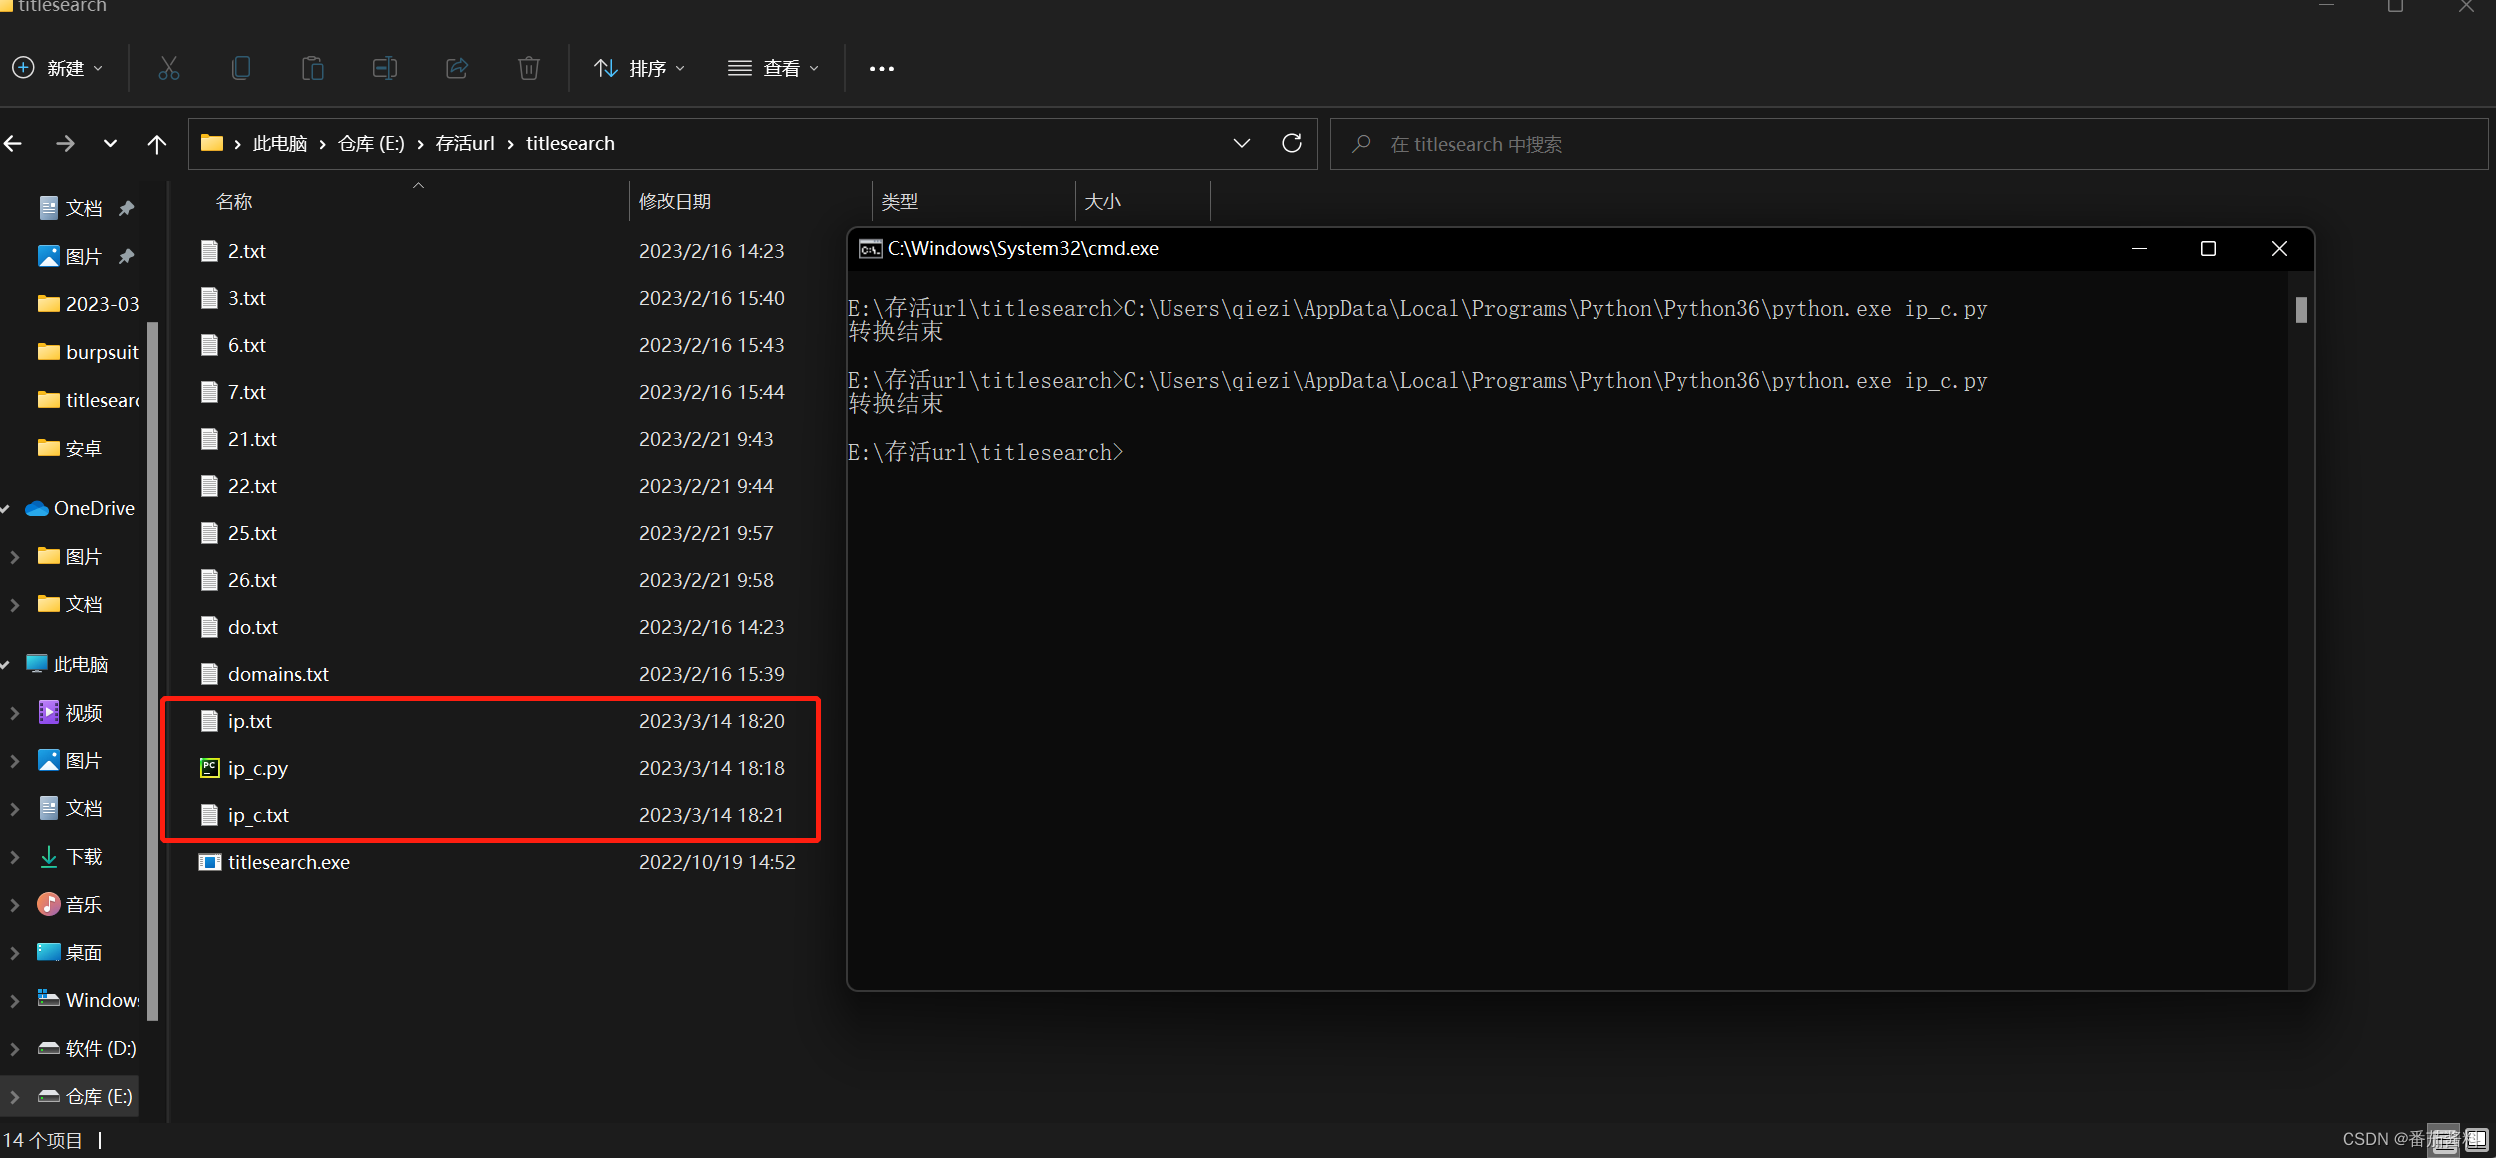Expand 视频 node in sidebar tree
Image resolution: width=2496 pixels, height=1158 pixels.
(x=15, y=712)
